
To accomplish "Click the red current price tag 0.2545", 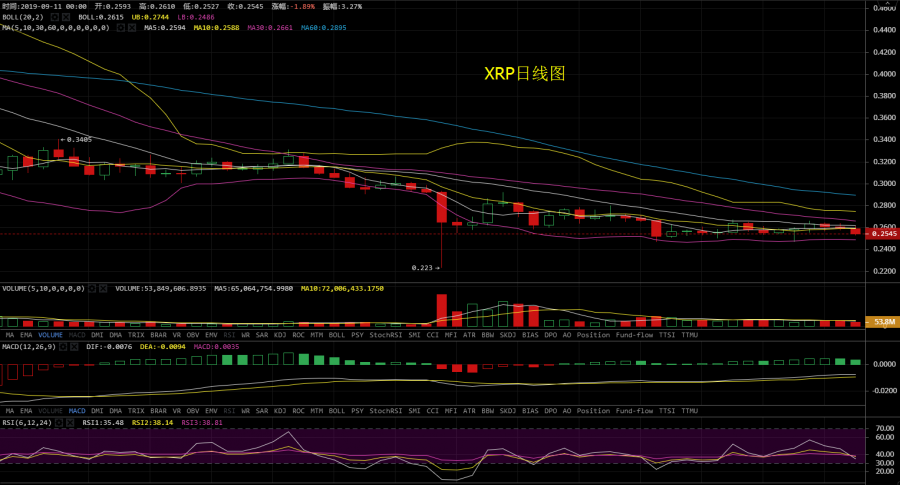I will [883, 234].
